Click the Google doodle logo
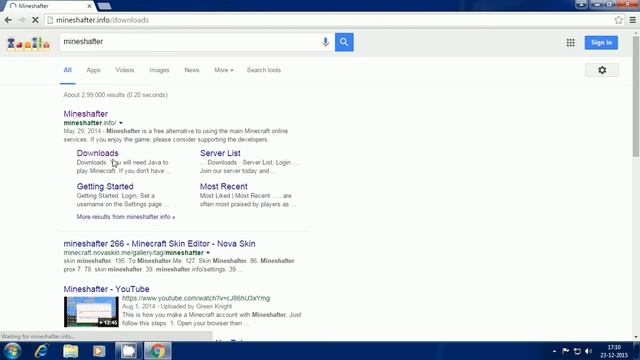 (28, 43)
